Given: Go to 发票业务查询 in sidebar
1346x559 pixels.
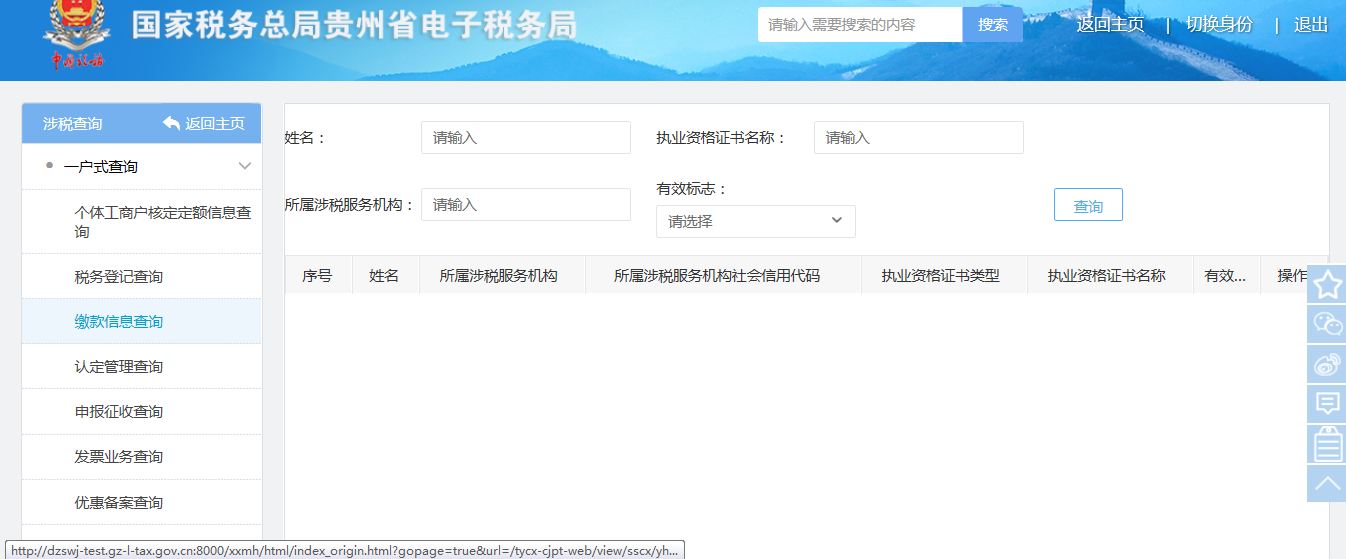Looking at the screenshot, I should 119,457.
